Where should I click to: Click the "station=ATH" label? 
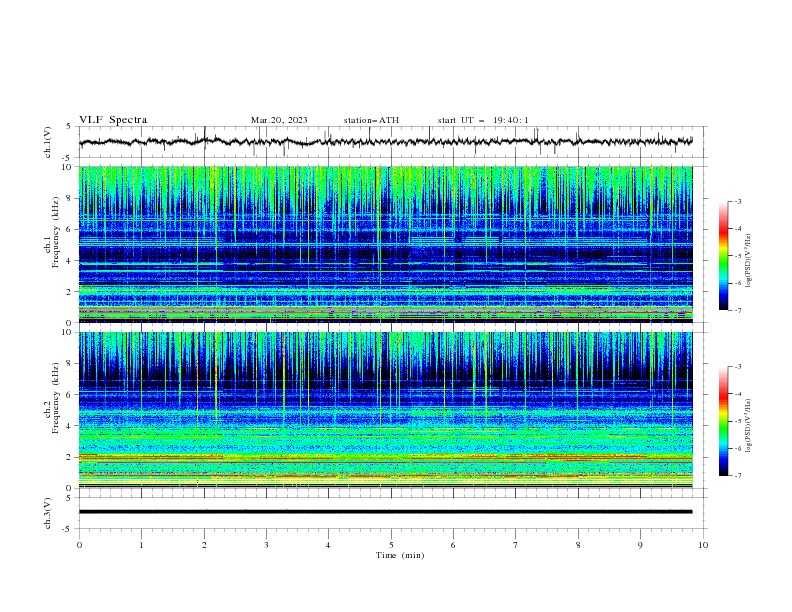(x=371, y=120)
